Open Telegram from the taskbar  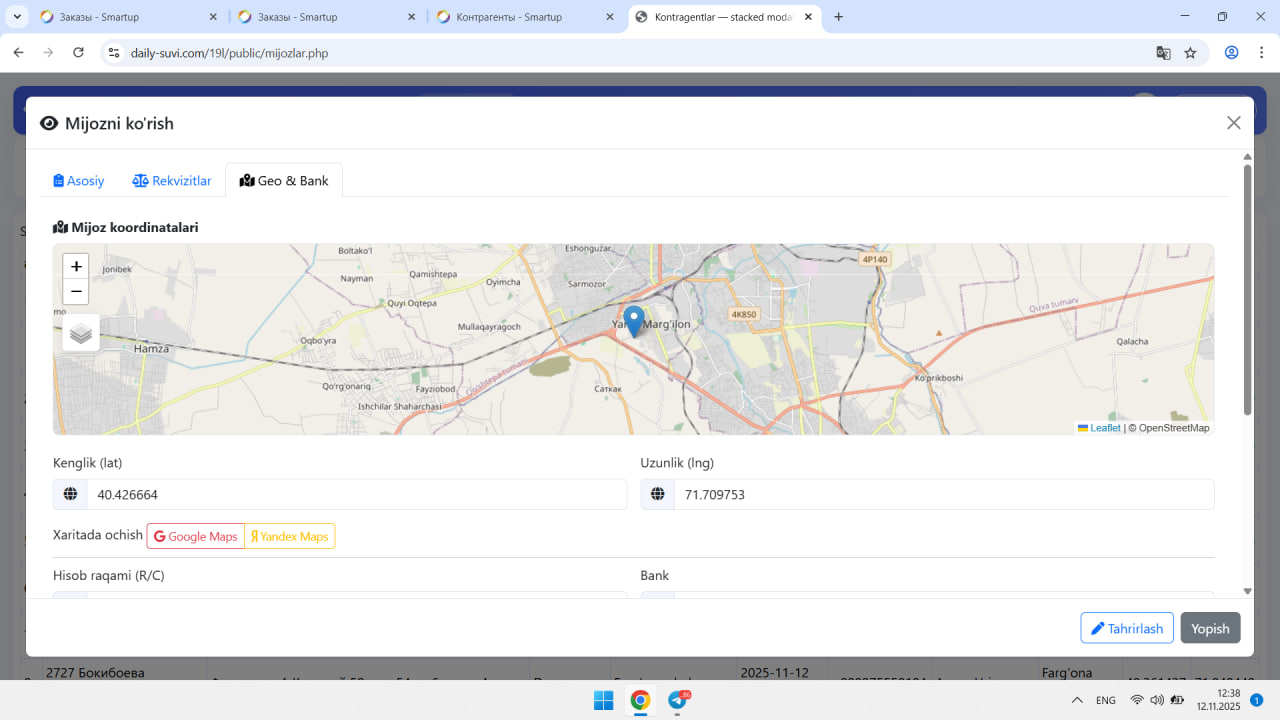pos(677,700)
